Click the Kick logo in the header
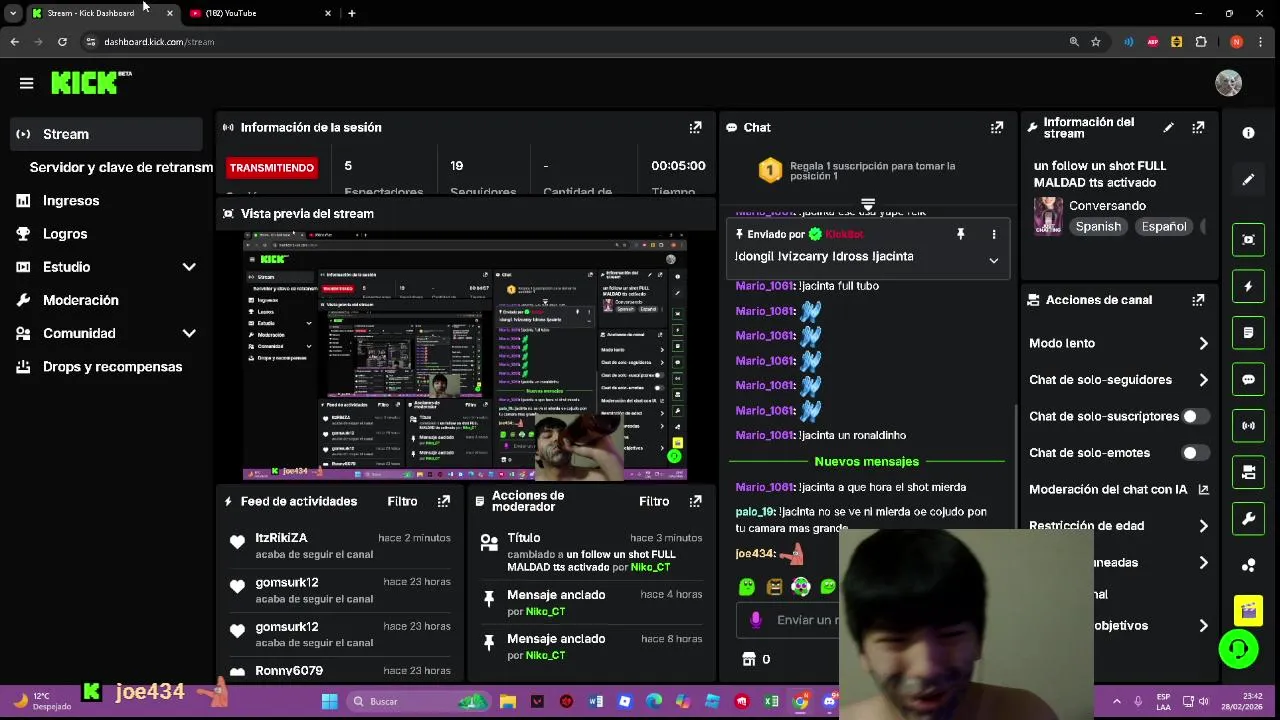The height and width of the screenshot is (720, 1280). (91, 83)
